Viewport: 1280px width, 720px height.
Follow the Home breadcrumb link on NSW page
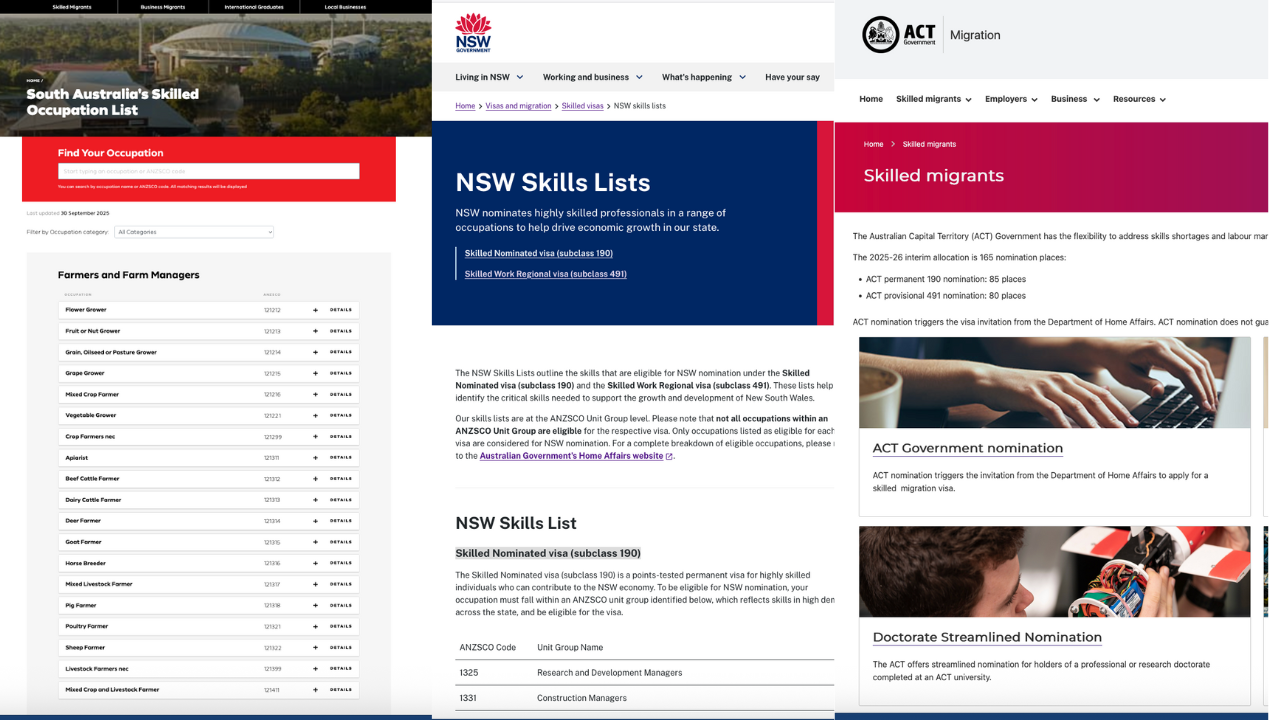tap(465, 106)
